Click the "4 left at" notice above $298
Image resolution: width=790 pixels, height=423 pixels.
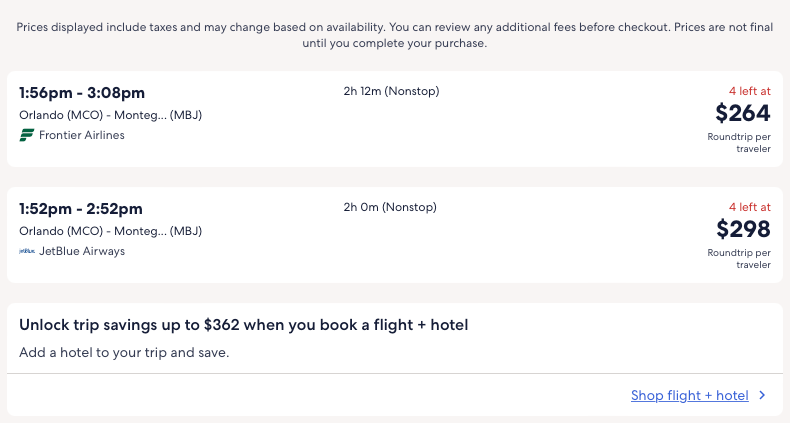749,208
